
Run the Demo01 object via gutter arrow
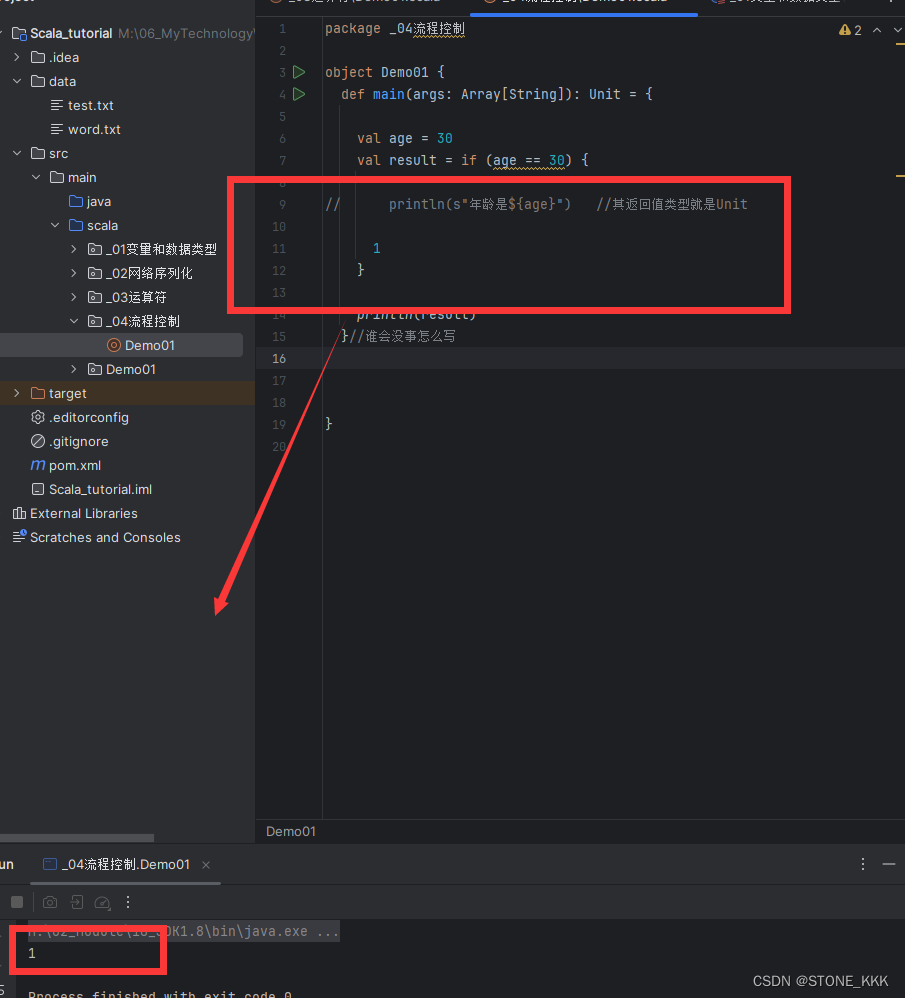[x=298, y=73]
